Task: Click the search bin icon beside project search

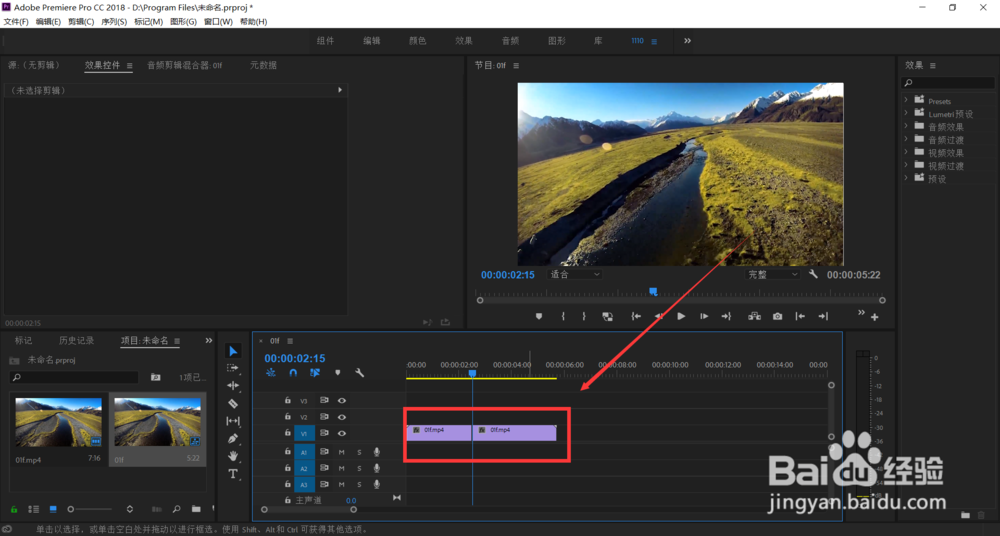Action: point(156,377)
